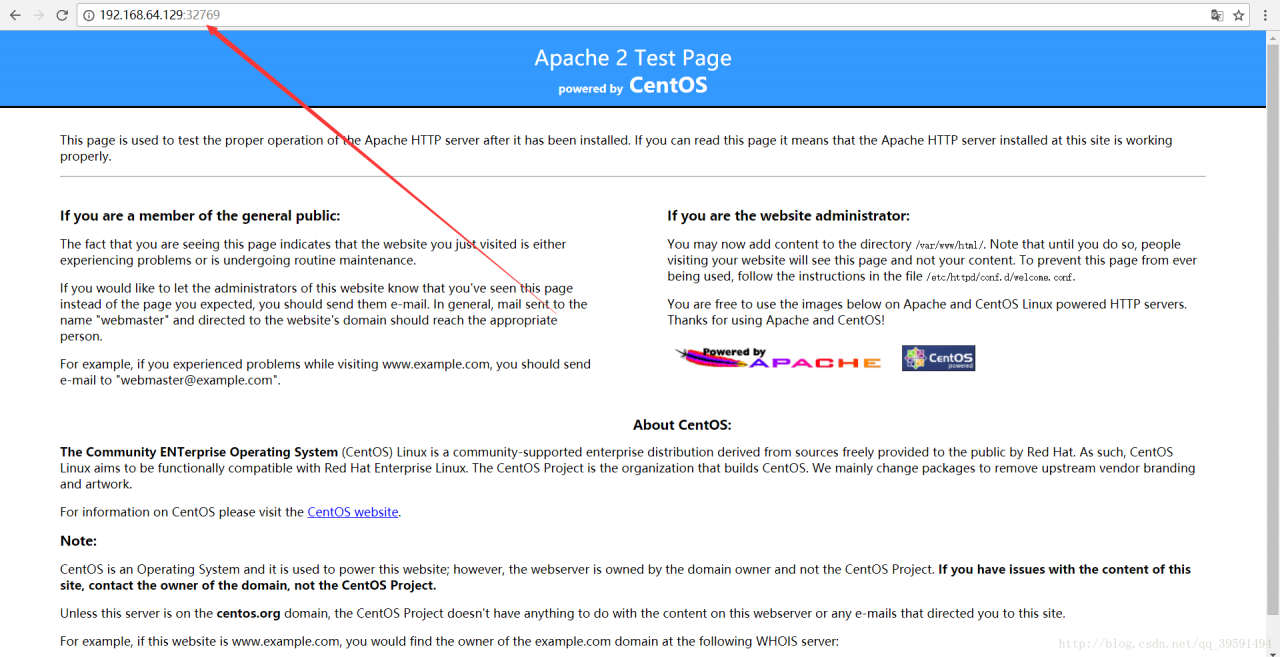
Task: Reload the current page
Action: [62, 15]
